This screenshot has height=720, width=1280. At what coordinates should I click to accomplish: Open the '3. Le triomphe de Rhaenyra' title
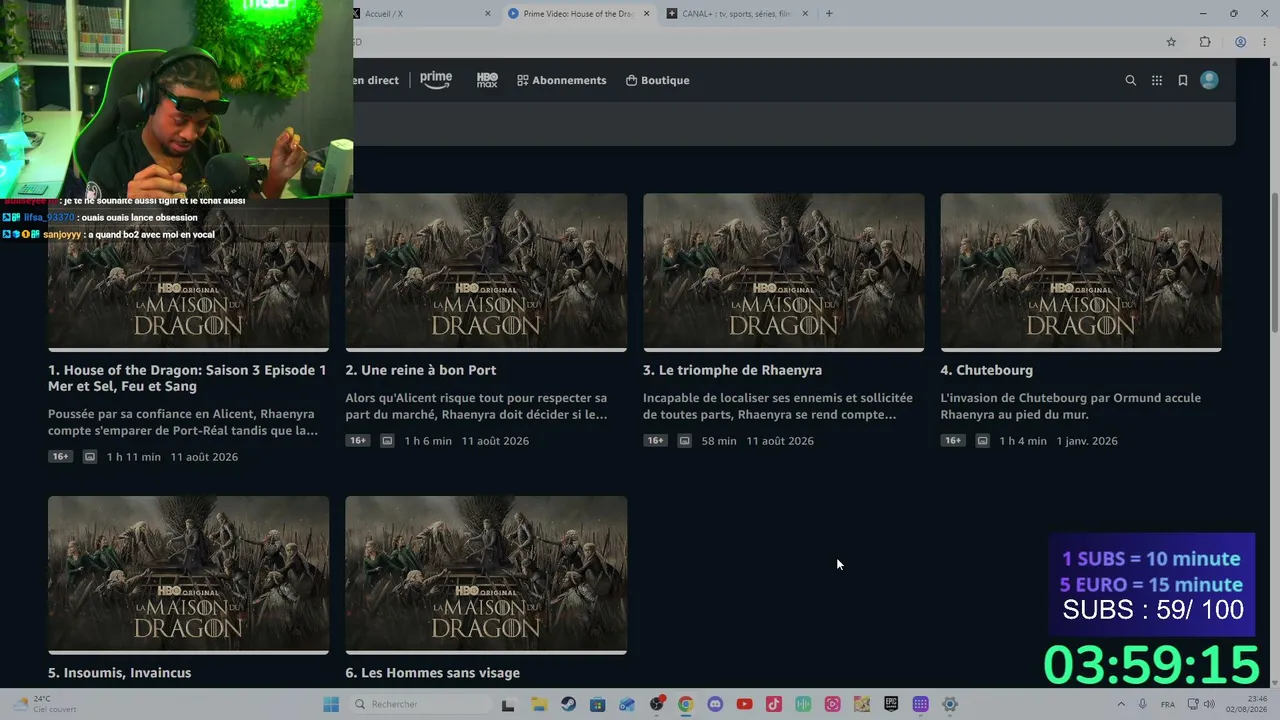point(732,370)
